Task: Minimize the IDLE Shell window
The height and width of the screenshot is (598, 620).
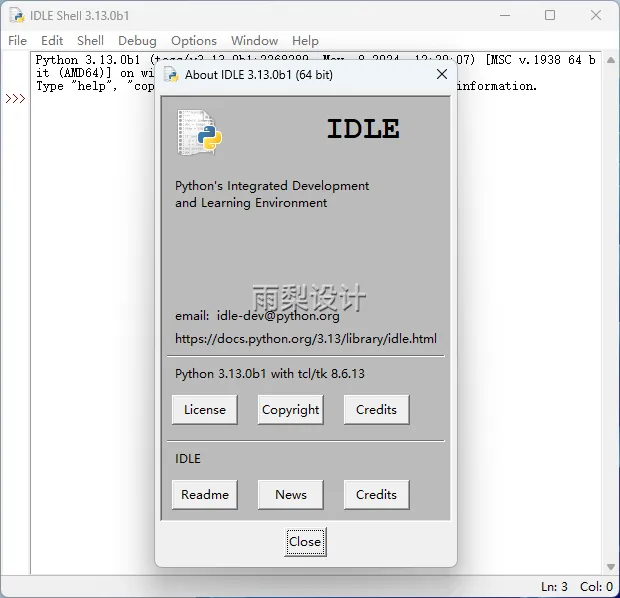Action: 505,15
